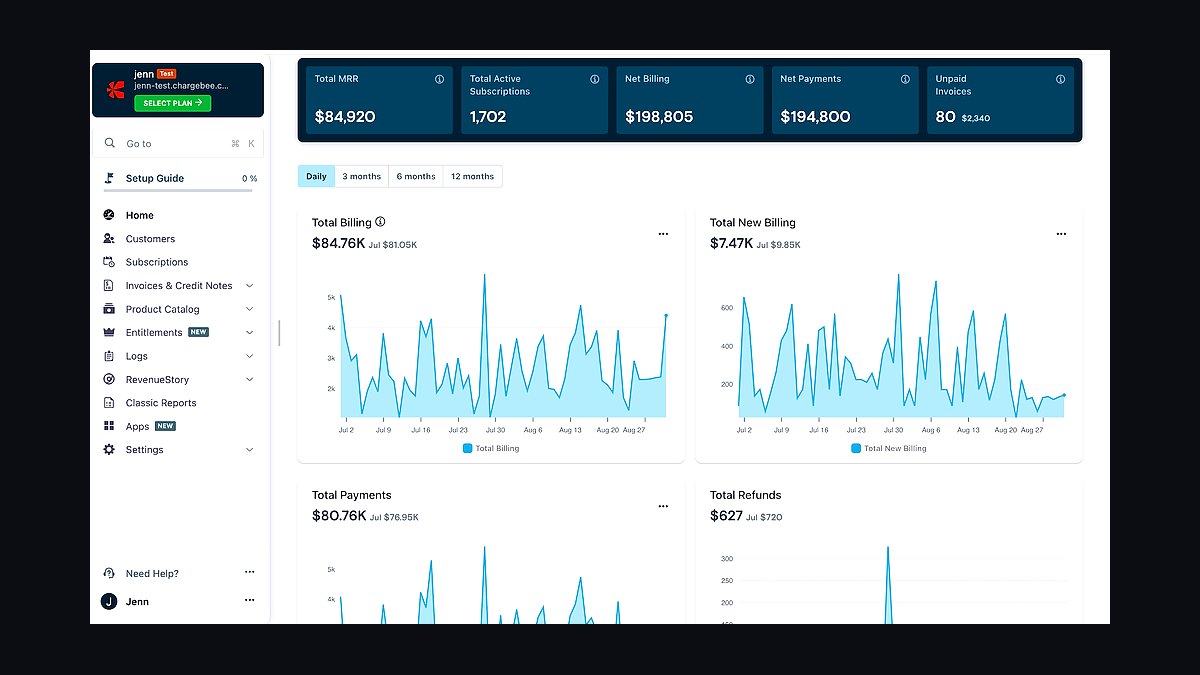Click the Product Catalog icon
This screenshot has width=1200, height=675.
pos(109,309)
